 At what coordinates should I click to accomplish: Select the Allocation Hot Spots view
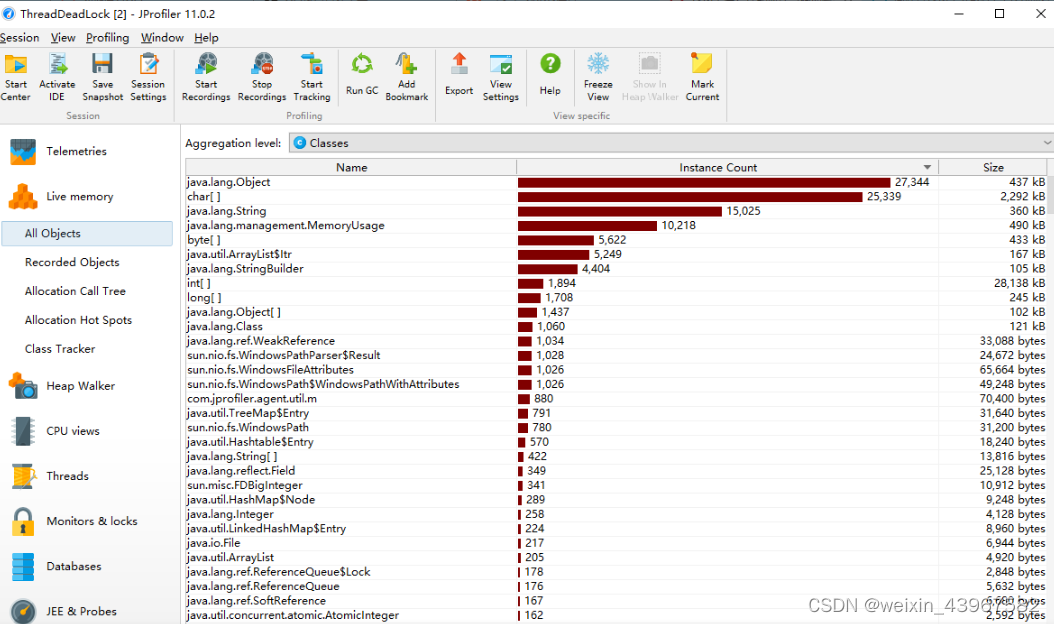[78, 320]
